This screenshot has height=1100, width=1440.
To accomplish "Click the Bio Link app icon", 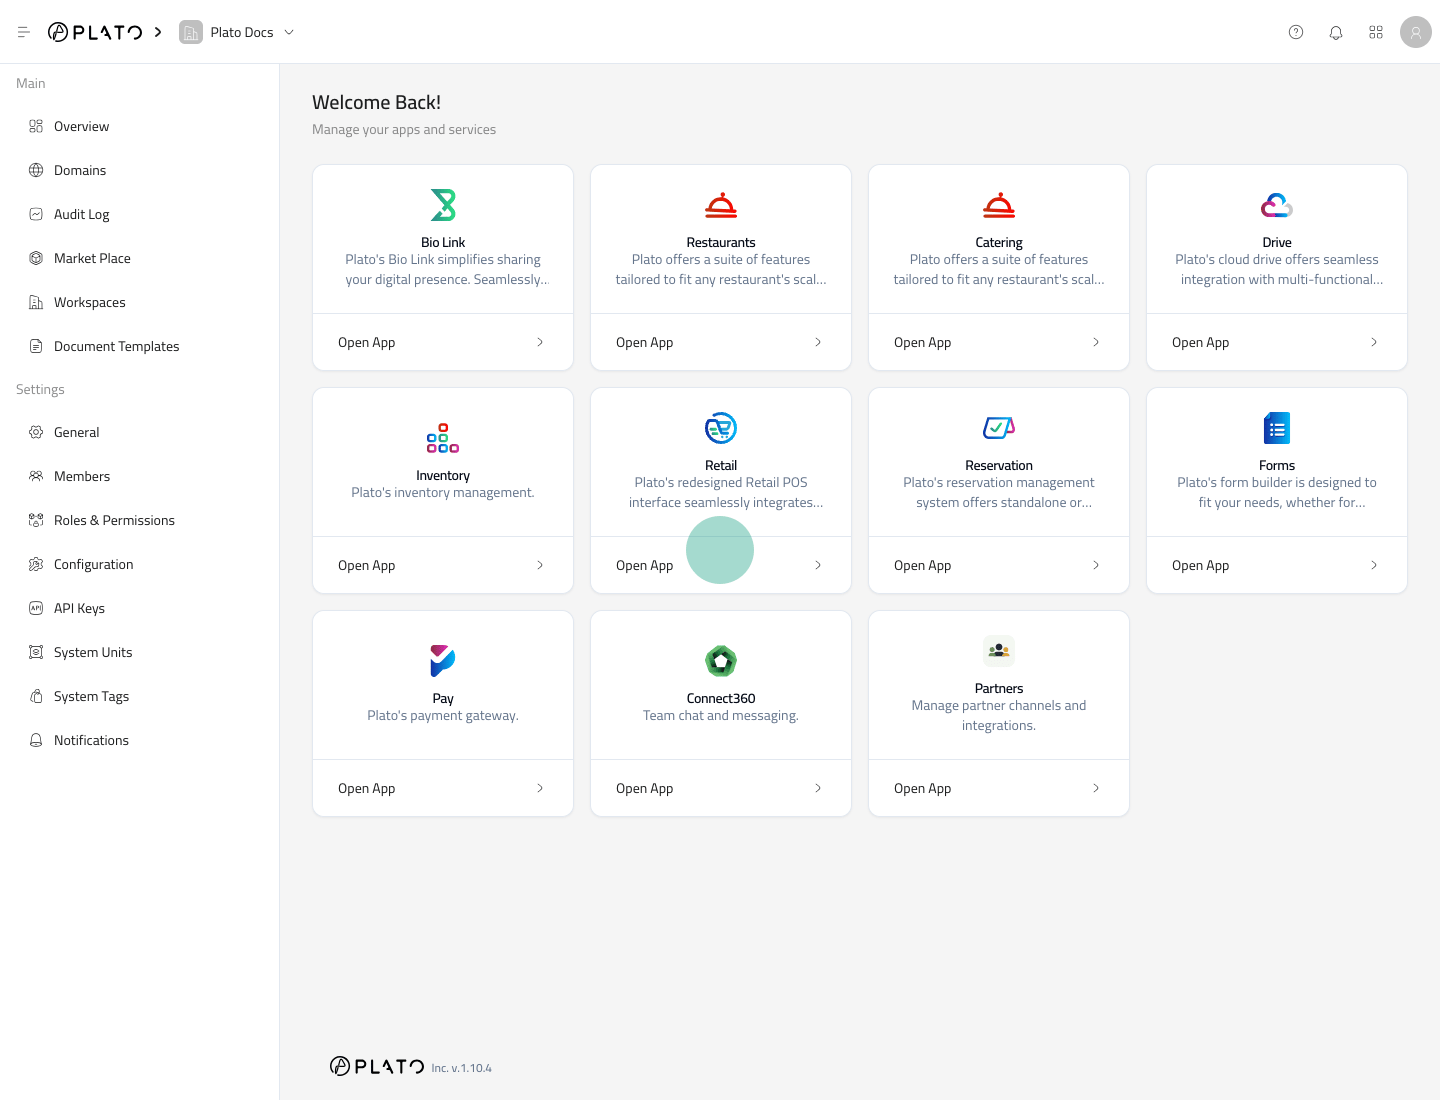I will click(443, 205).
